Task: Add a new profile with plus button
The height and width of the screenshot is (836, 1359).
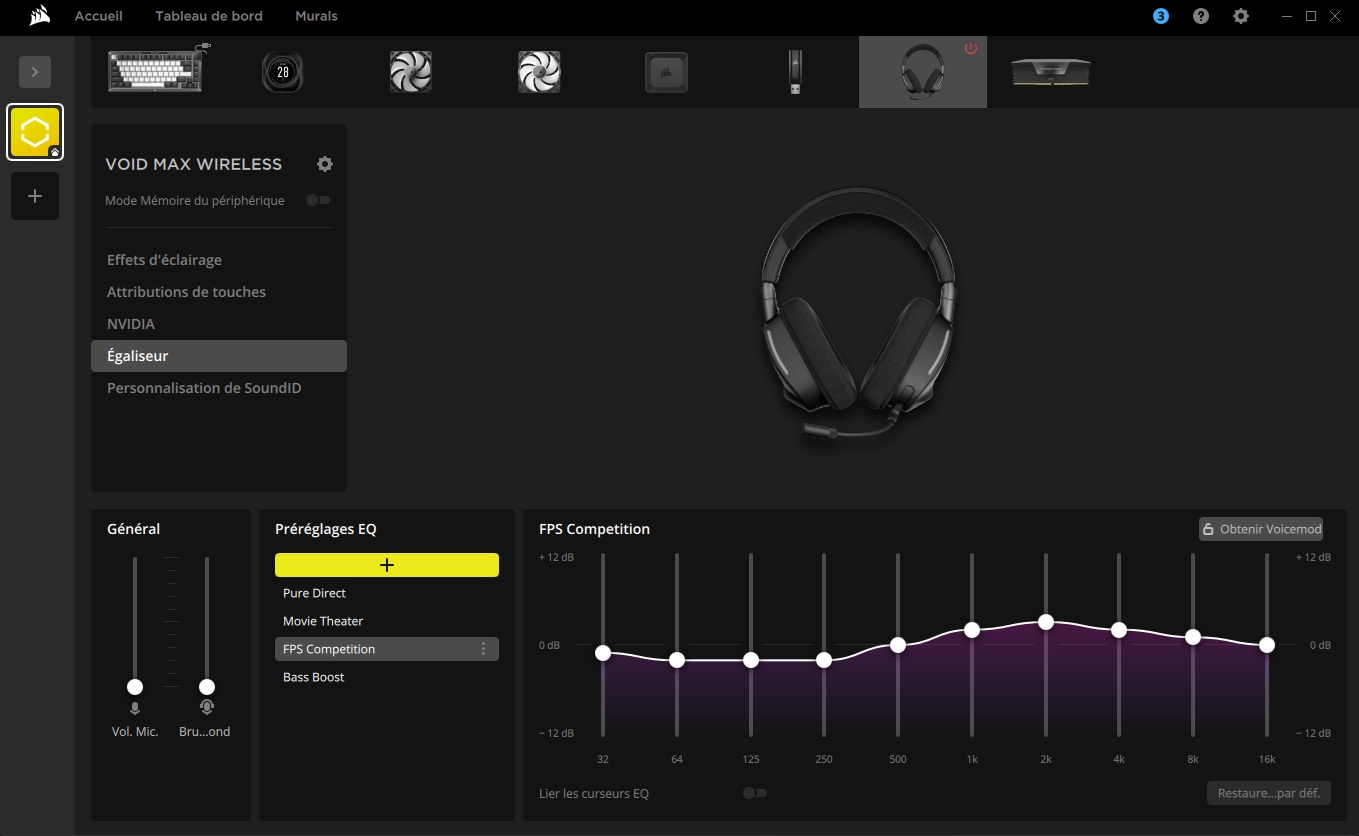Action: [35, 196]
